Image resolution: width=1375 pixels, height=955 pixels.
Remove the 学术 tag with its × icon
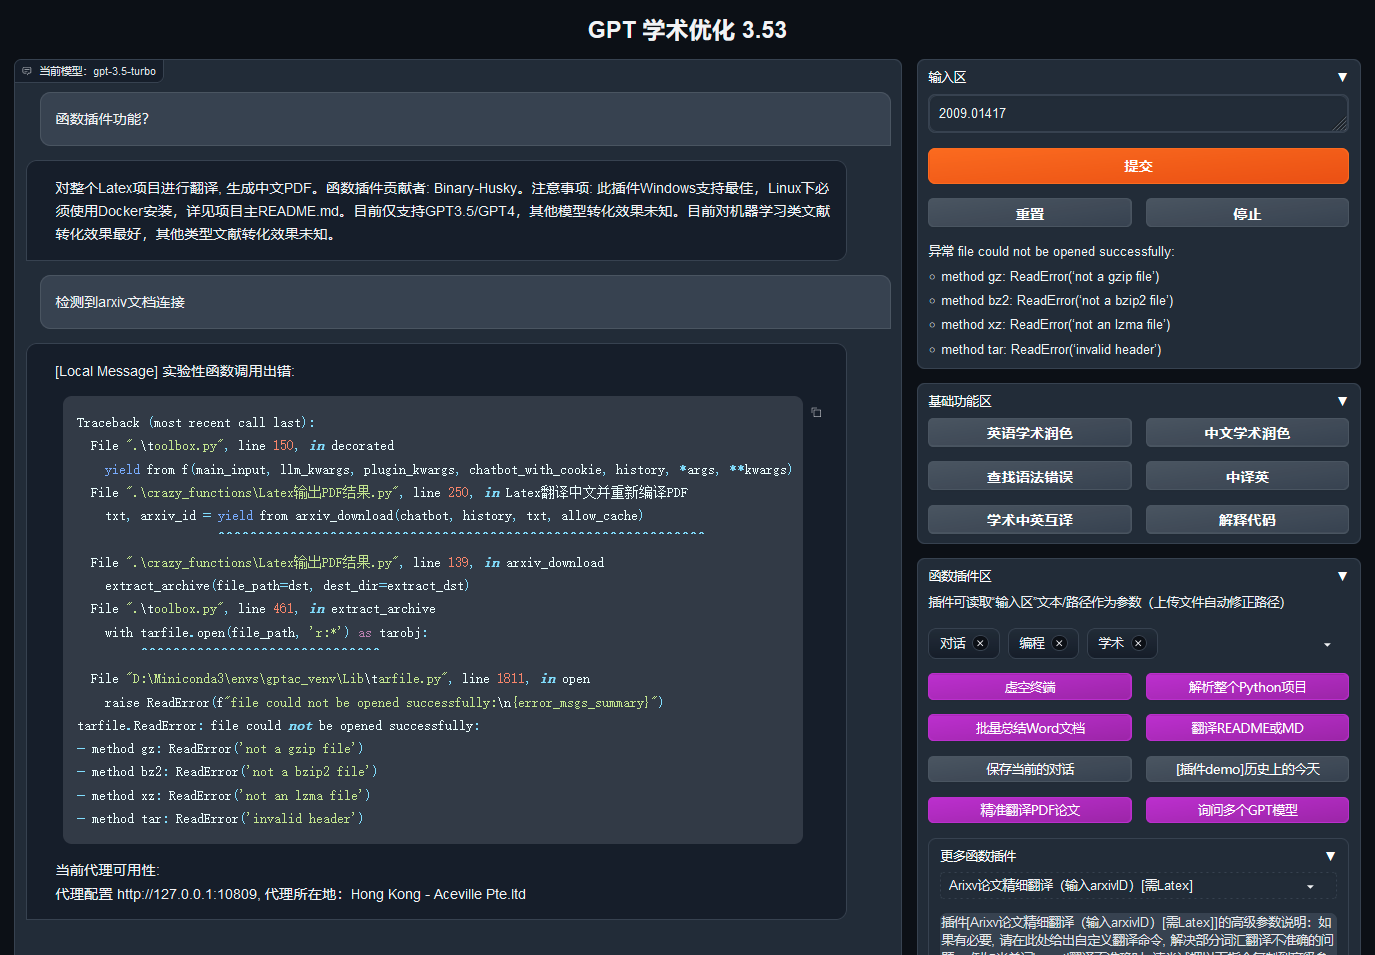pyautogui.click(x=1140, y=643)
